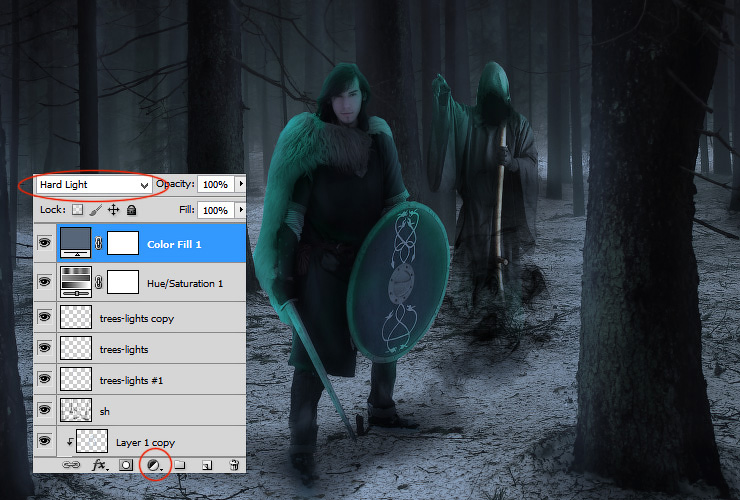Select the trees-lights copy layer thumbnail
740x500 pixels.
(76, 317)
